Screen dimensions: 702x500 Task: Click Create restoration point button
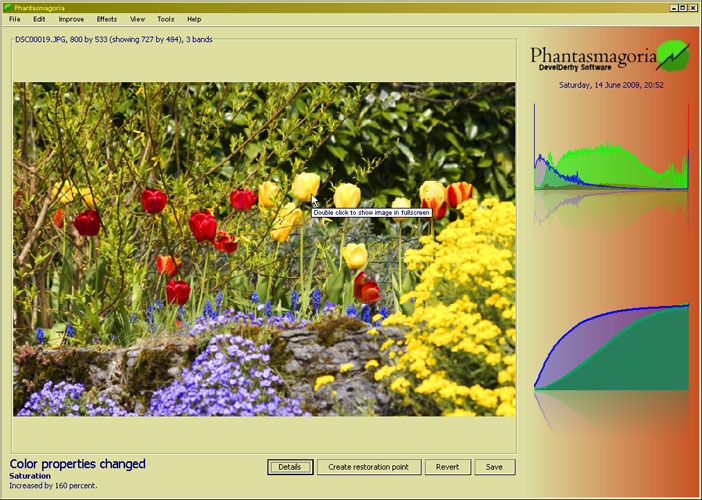[369, 467]
